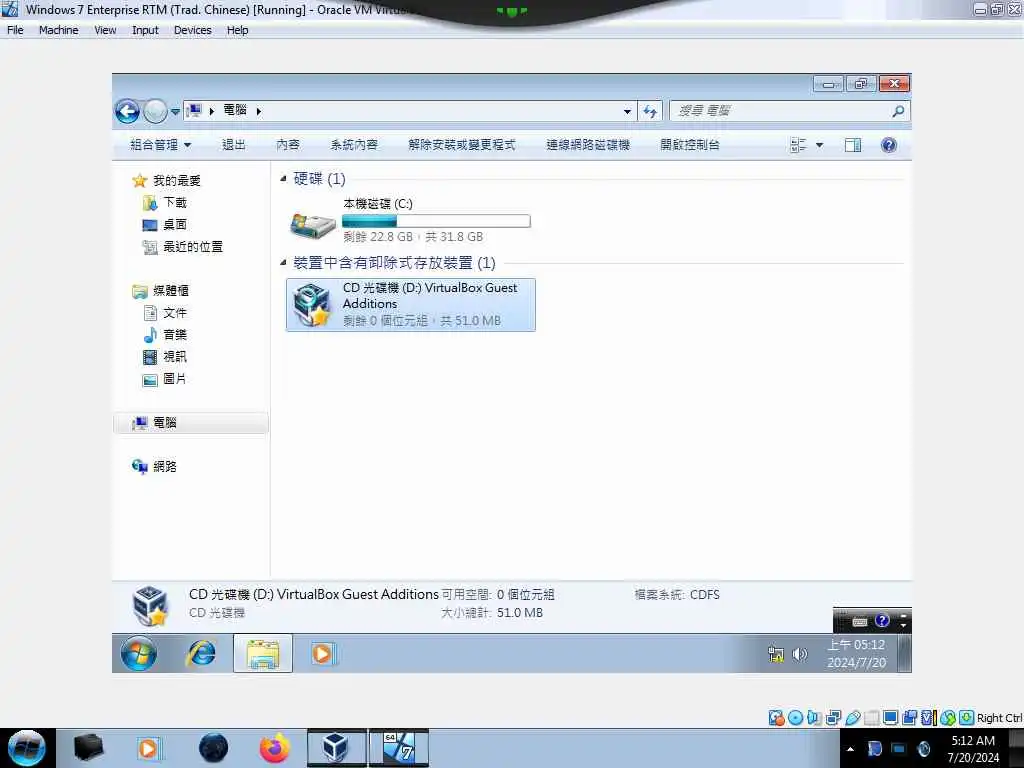Image resolution: width=1024 pixels, height=768 pixels.
Task: Select the 本機磁碟 (C:) drive icon
Action: [x=313, y=225]
